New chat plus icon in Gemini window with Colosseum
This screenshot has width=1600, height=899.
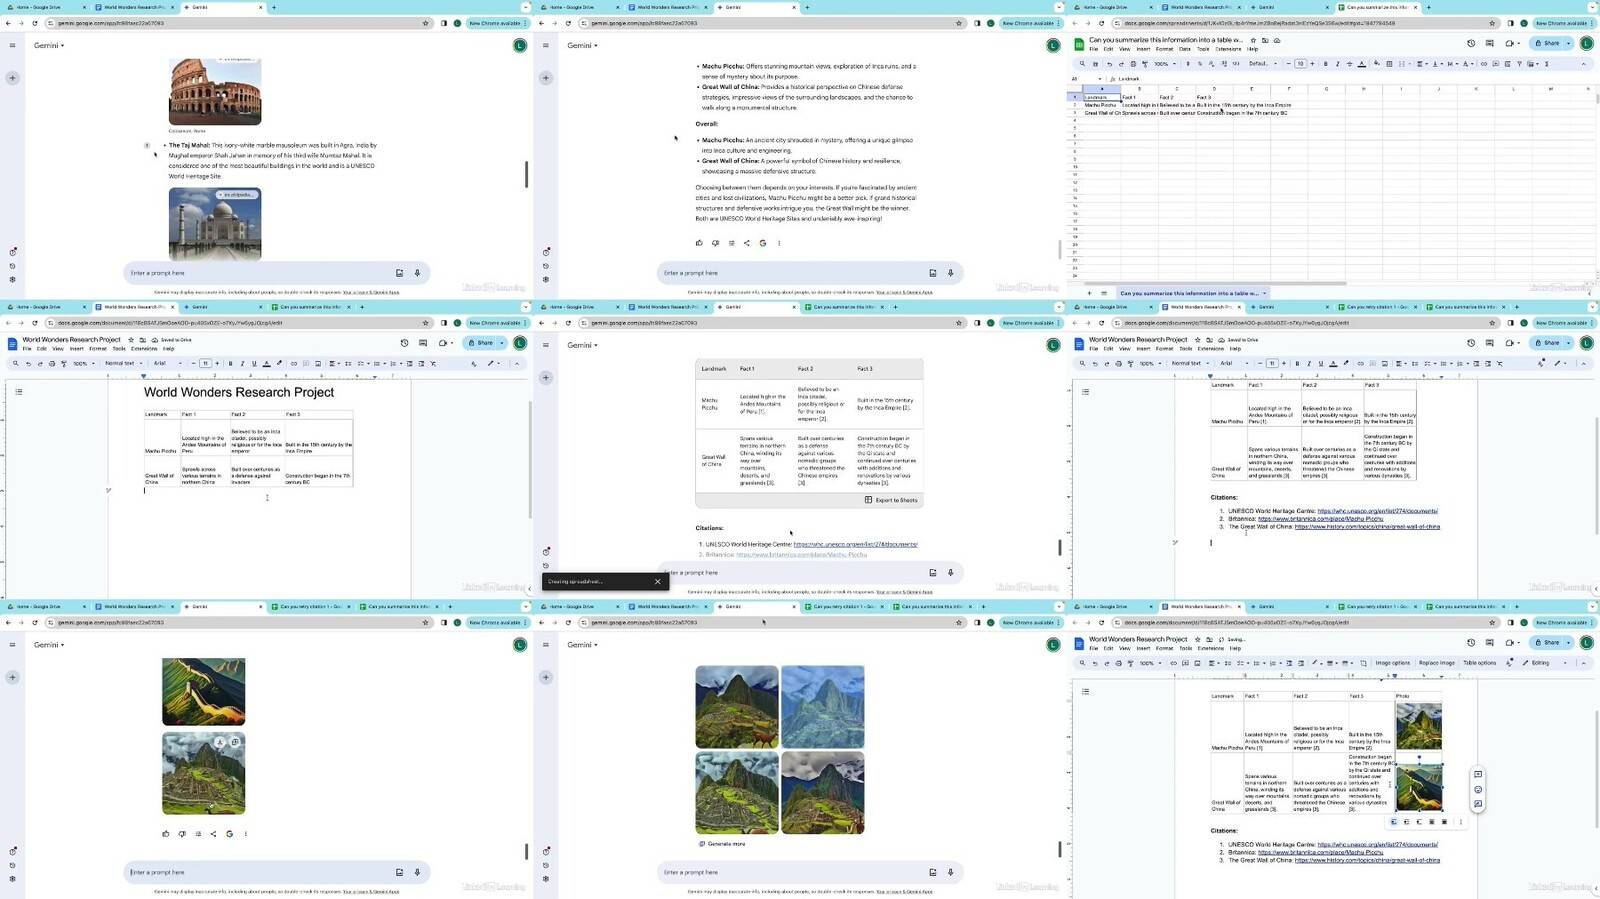coord(12,77)
